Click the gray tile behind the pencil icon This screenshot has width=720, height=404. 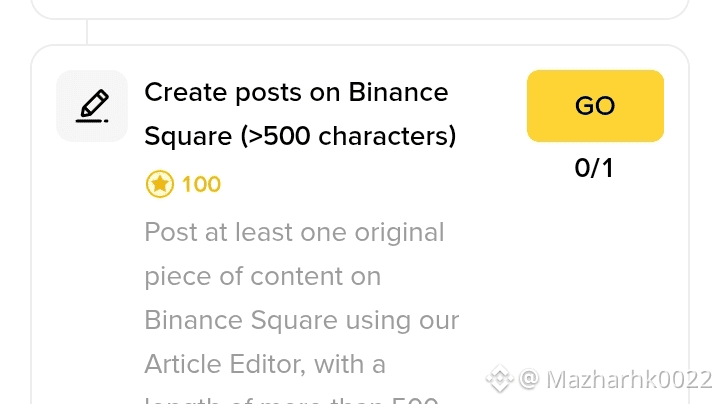point(92,106)
